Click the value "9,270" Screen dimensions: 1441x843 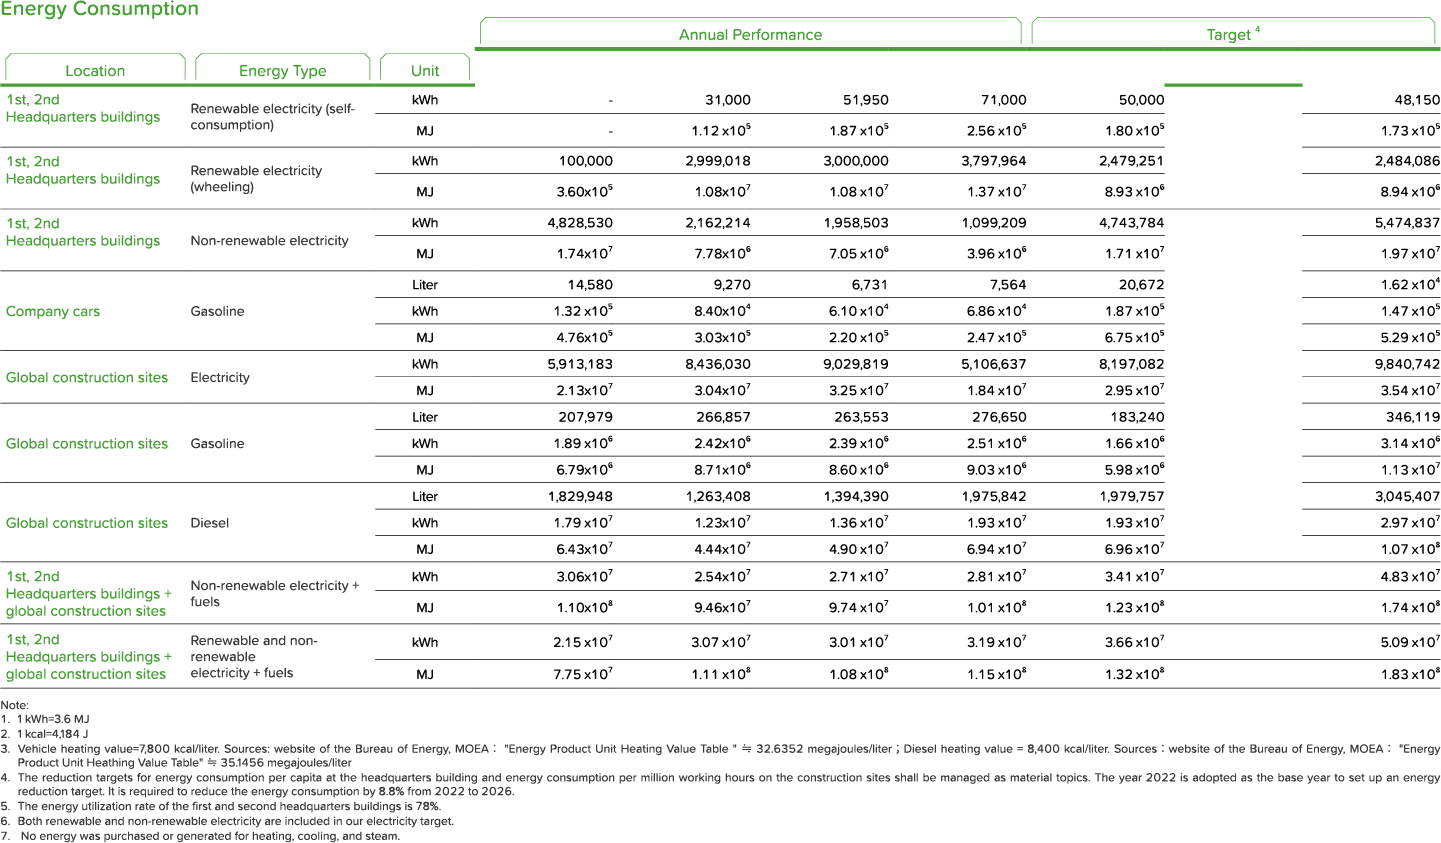tap(732, 285)
